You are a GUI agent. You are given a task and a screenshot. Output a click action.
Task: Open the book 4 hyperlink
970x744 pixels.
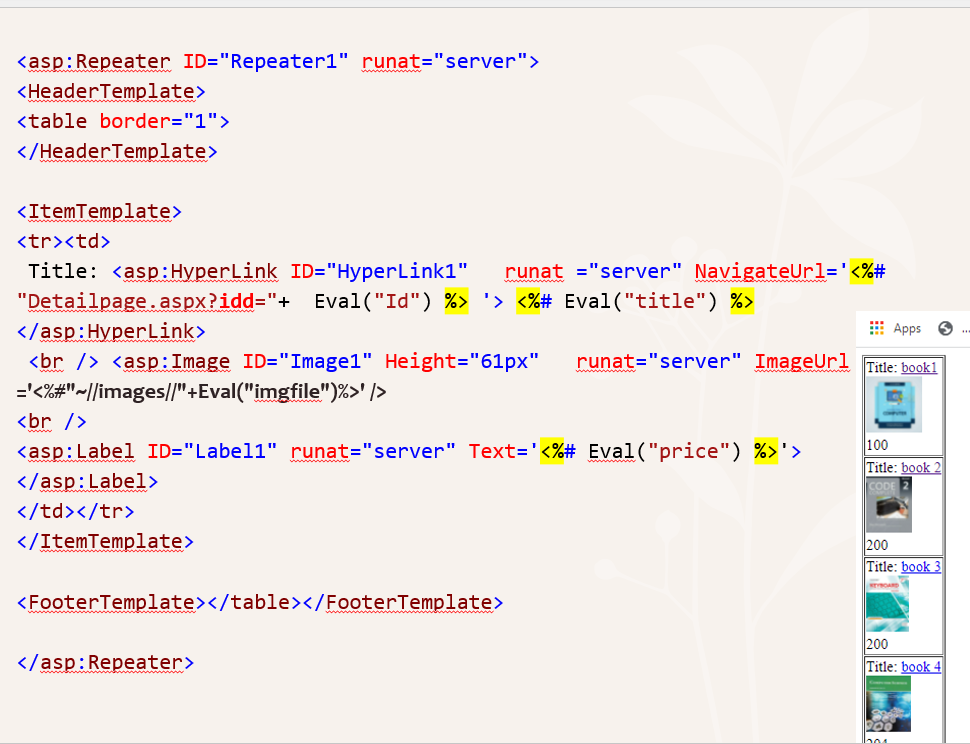point(921,666)
